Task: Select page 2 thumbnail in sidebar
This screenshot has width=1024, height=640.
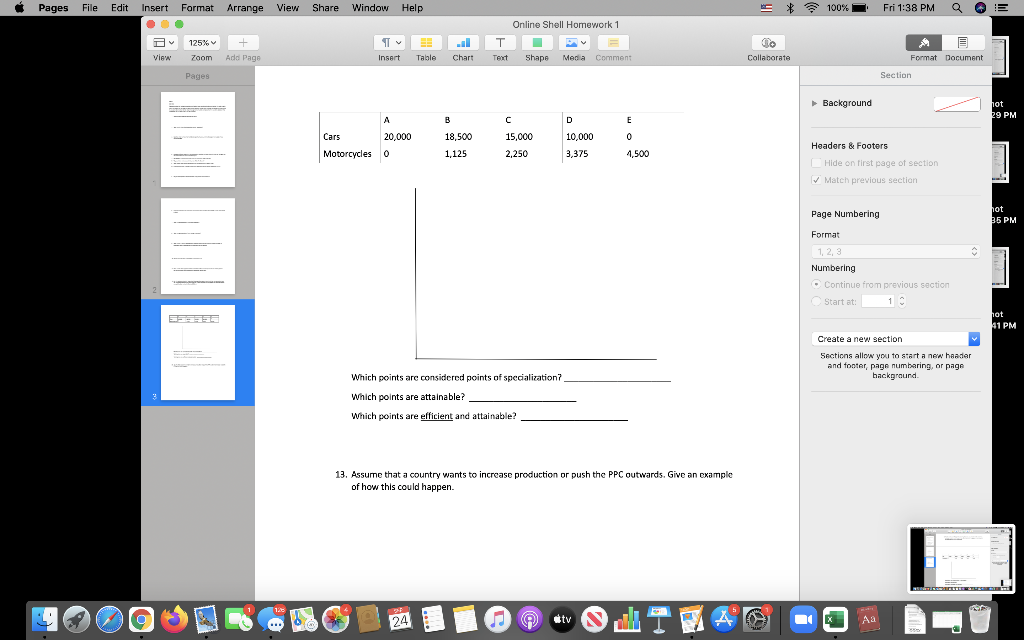Action: (x=197, y=245)
